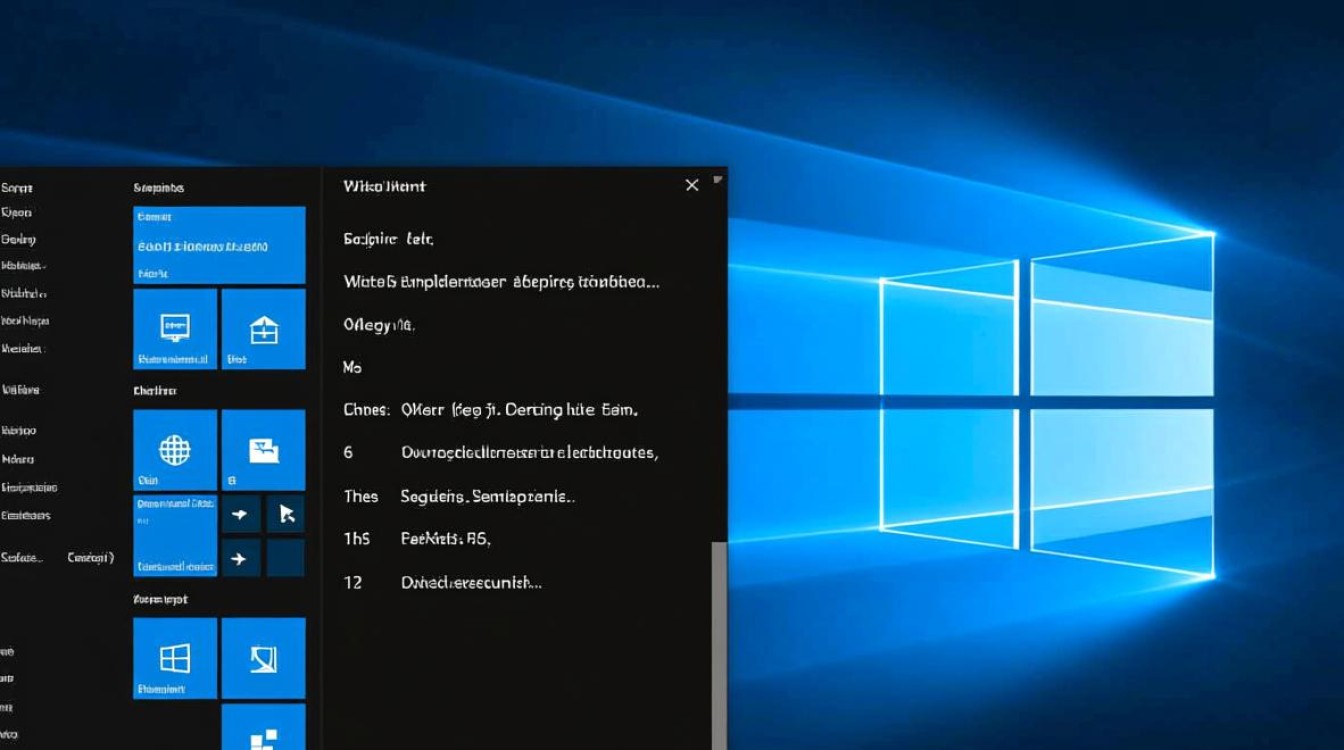The width and height of the screenshot is (1344, 750).
Task: Select the "Sofate..." item in left list
Action: coord(24,558)
